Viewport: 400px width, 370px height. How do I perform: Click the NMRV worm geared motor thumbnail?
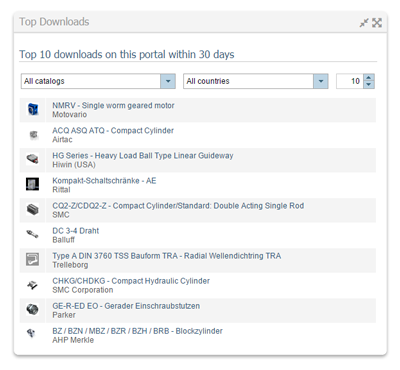pos(32,109)
